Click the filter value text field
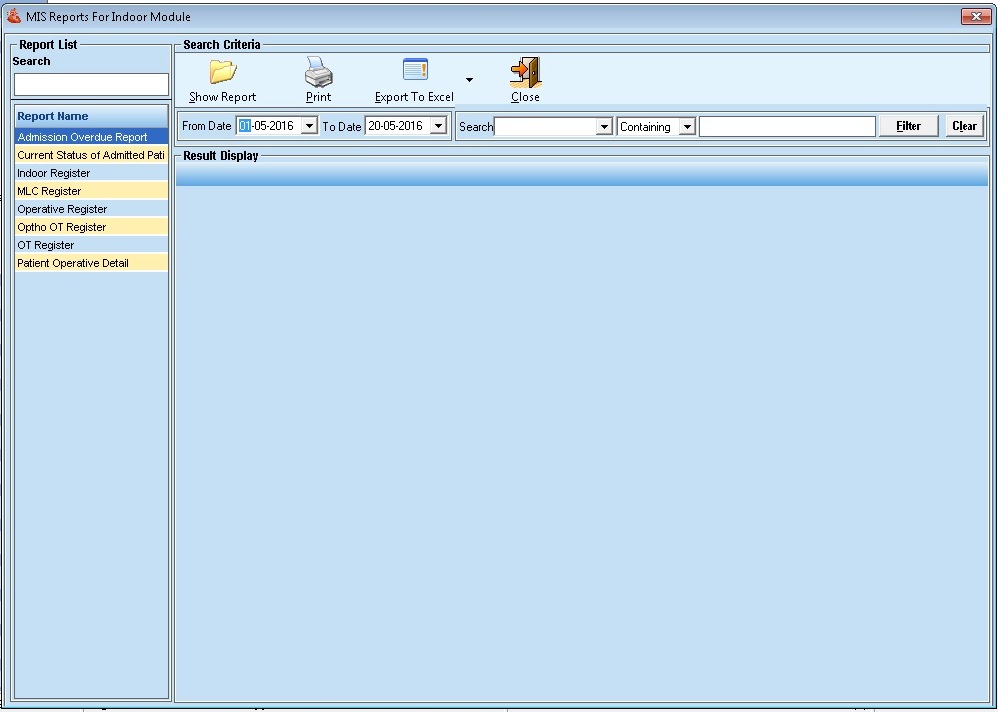998x712 pixels. pos(787,127)
